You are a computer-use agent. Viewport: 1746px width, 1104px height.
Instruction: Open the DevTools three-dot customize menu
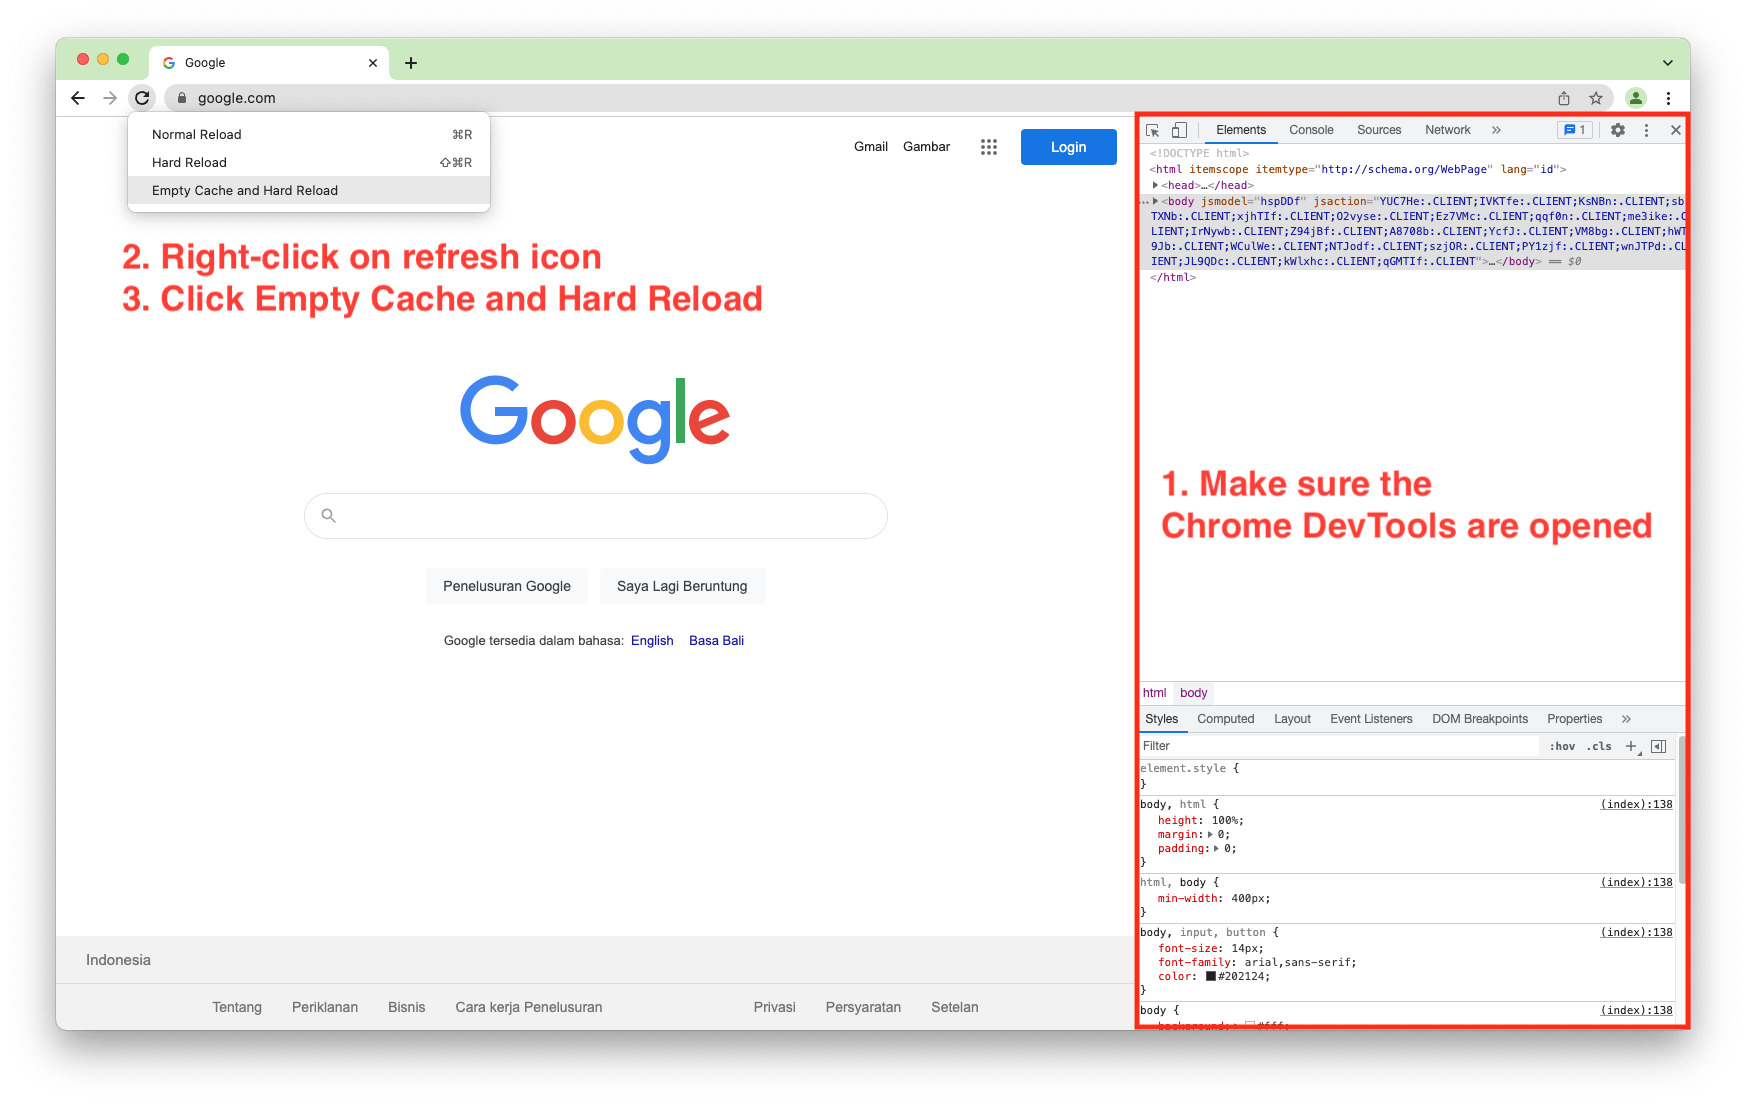1646,129
